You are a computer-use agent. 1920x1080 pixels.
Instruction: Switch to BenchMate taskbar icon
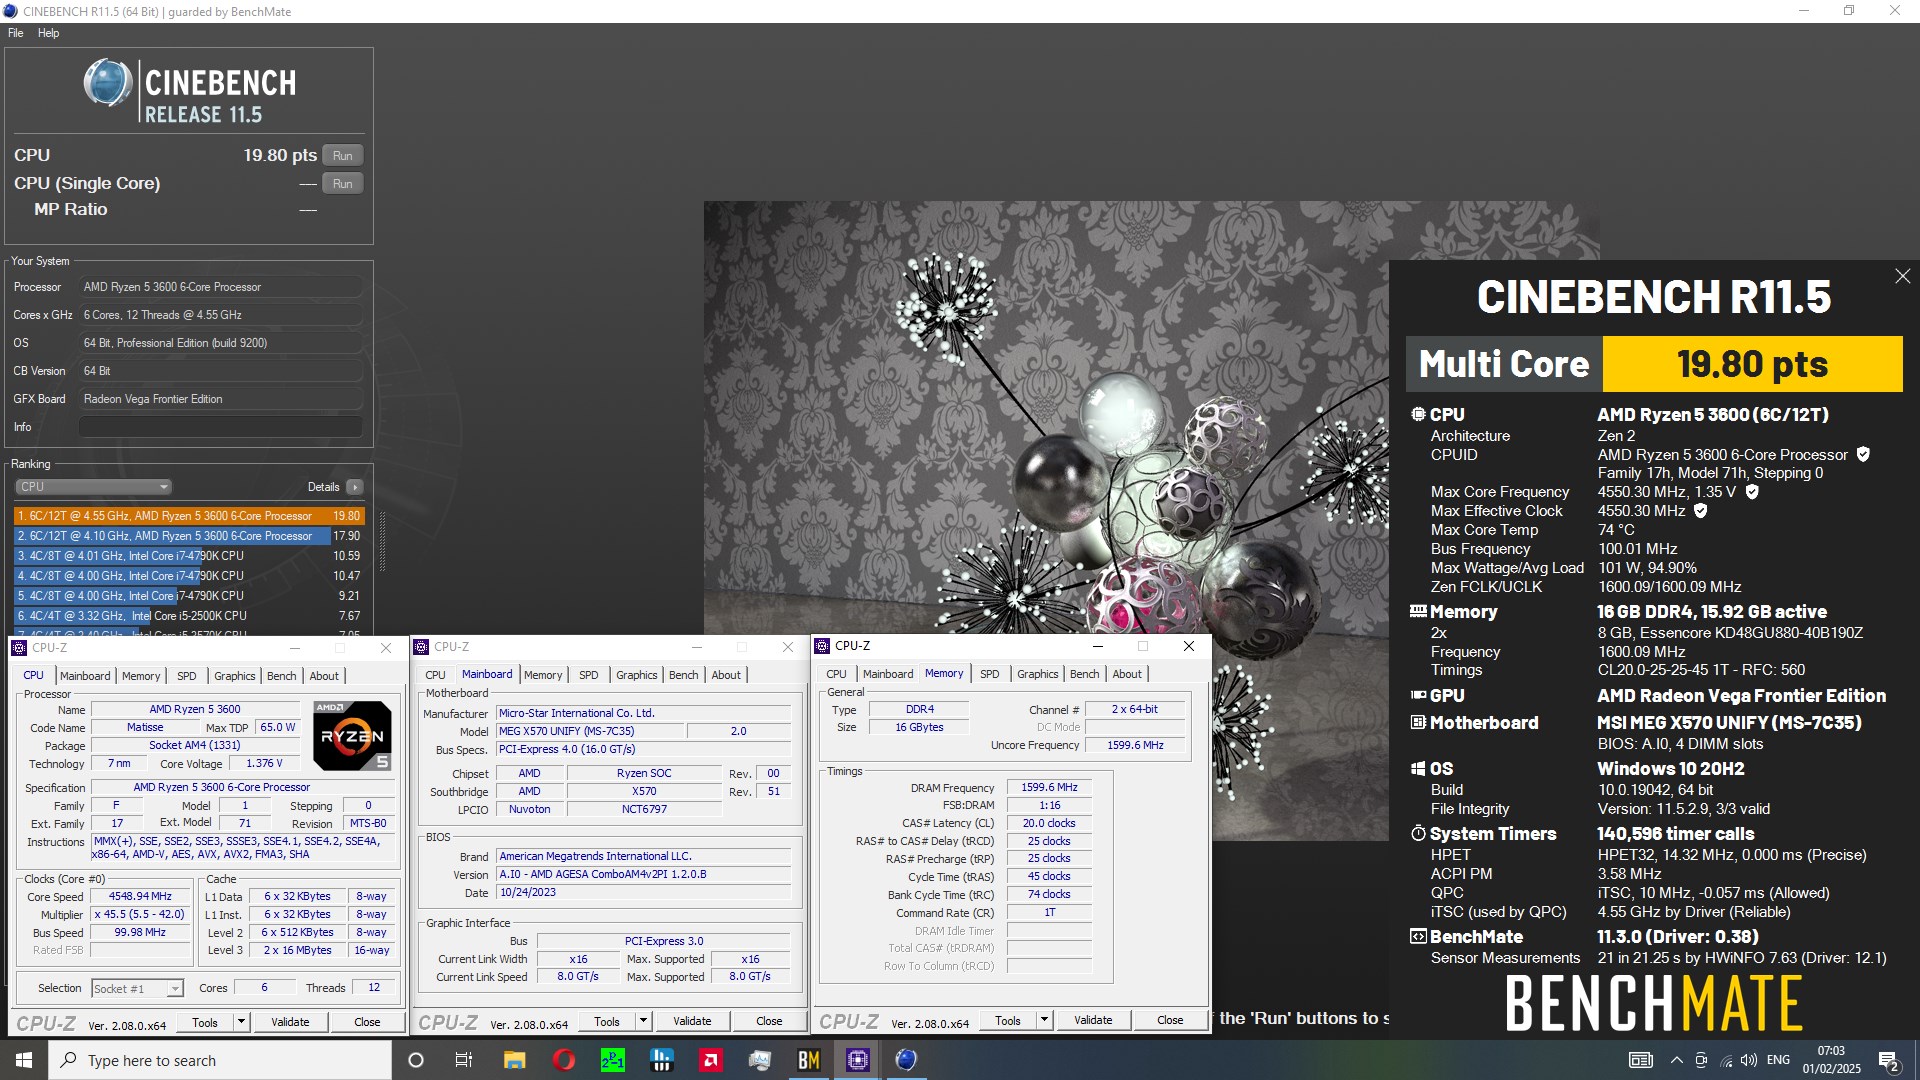tap(808, 1060)
